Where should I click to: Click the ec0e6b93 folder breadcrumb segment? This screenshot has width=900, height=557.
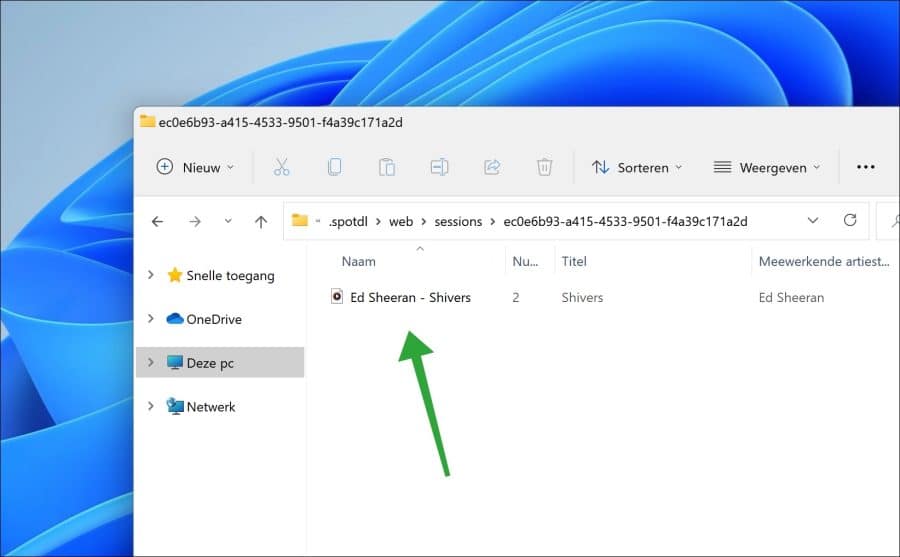[x=625, y=222]
